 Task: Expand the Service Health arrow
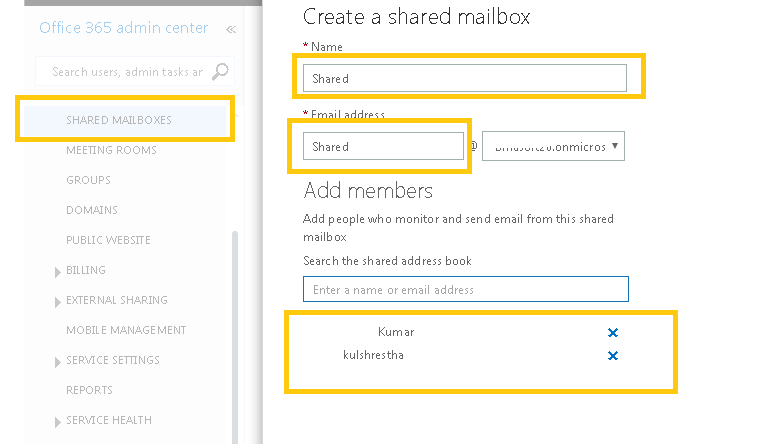point(57,421)
